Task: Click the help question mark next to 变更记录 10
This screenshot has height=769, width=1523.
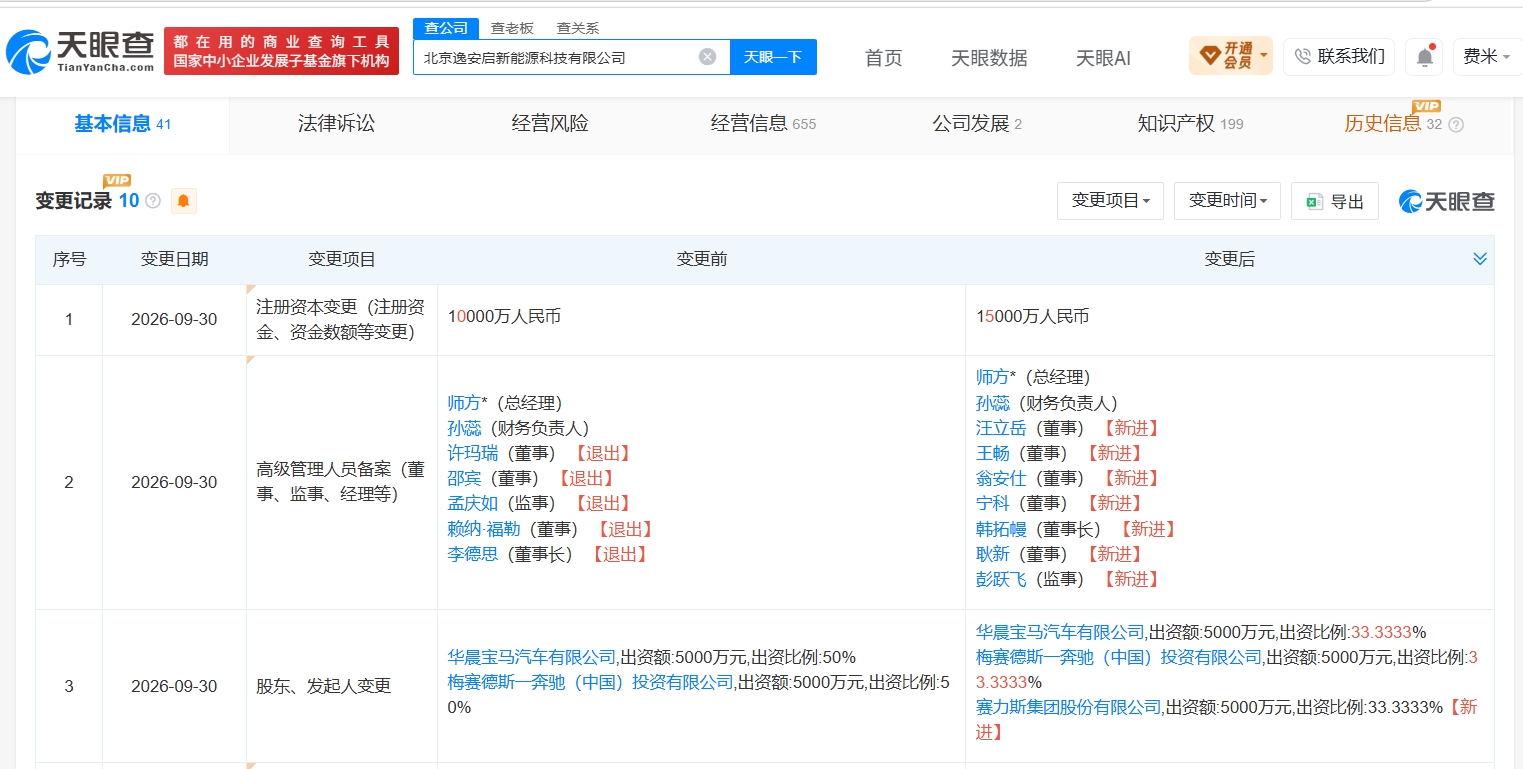Action: 153,201
